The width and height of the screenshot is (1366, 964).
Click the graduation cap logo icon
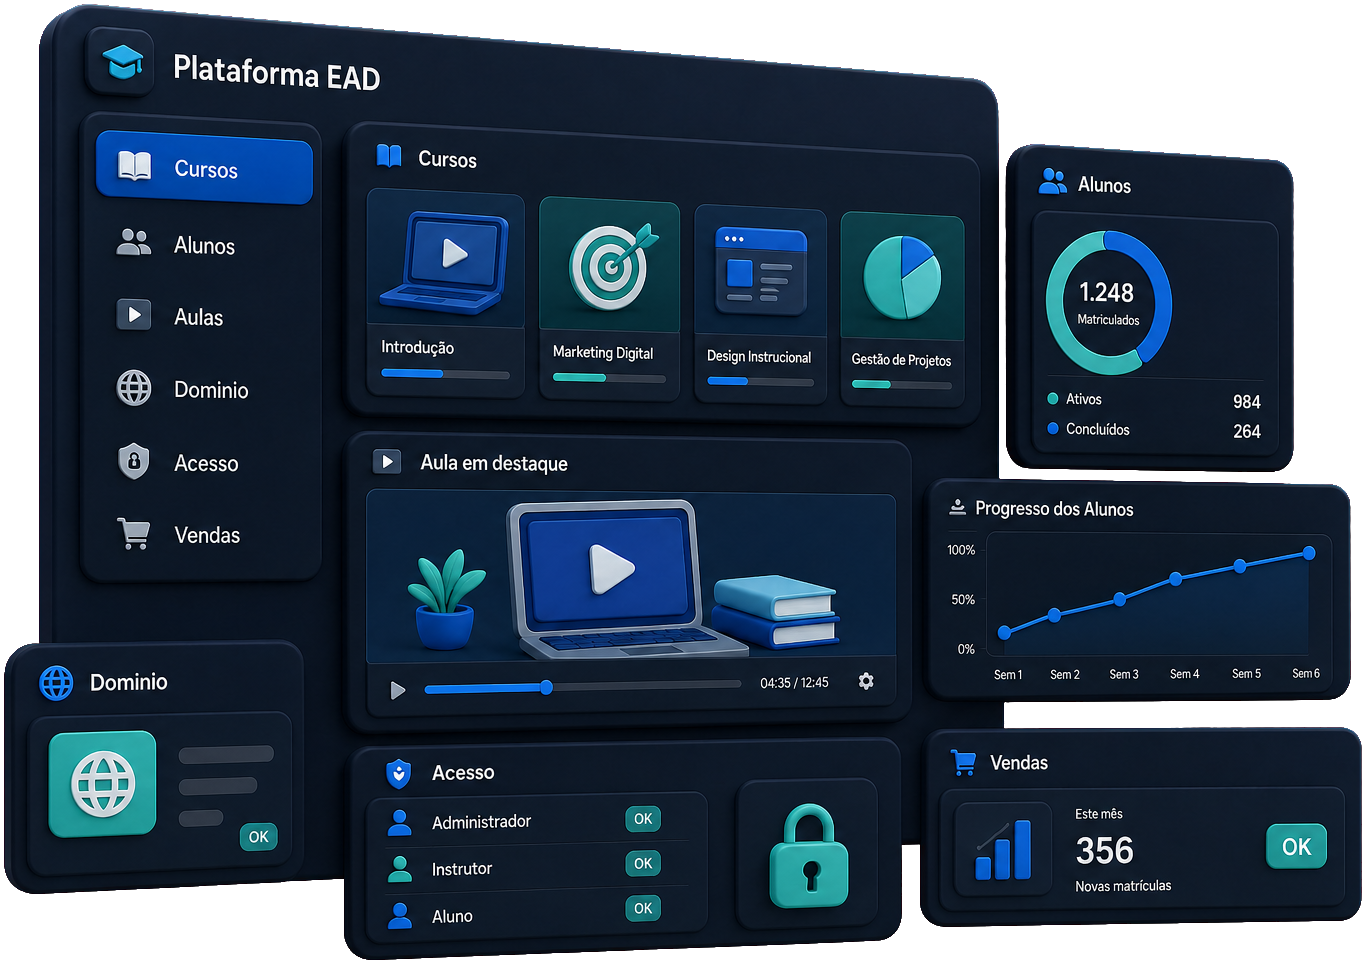(x=122, y=63)
